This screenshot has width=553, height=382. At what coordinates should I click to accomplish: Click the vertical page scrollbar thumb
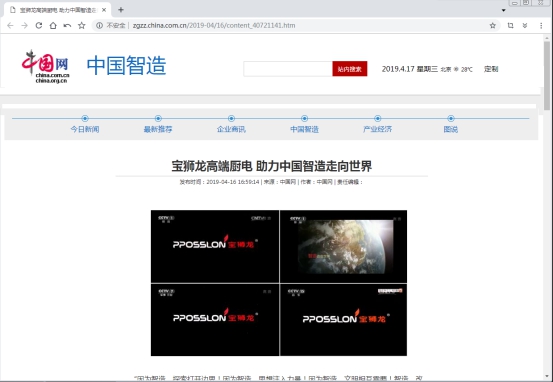[x=547, y=75]
